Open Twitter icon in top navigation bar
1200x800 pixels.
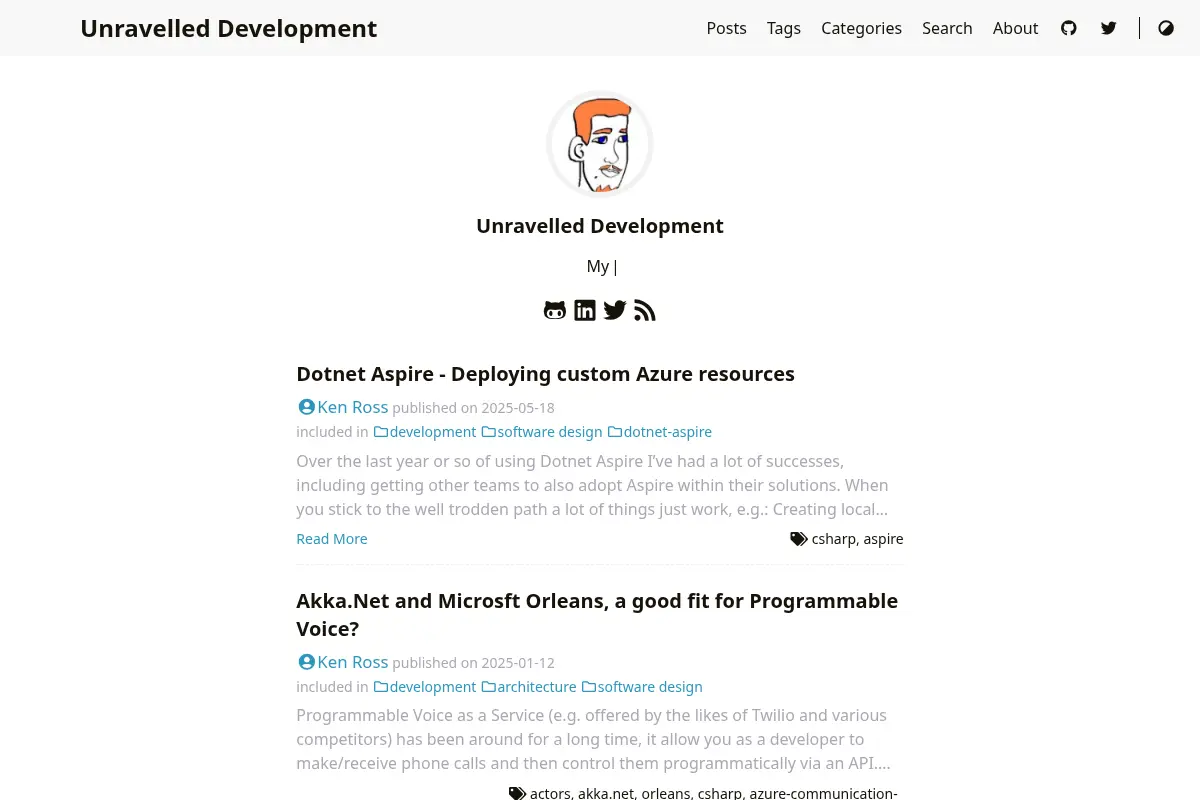[x=1109, y=28]
